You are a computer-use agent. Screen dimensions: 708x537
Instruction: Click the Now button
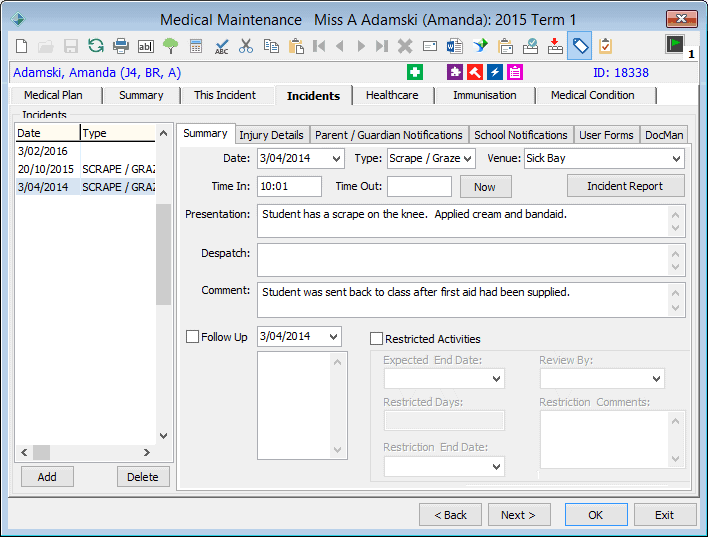point(485,187)
